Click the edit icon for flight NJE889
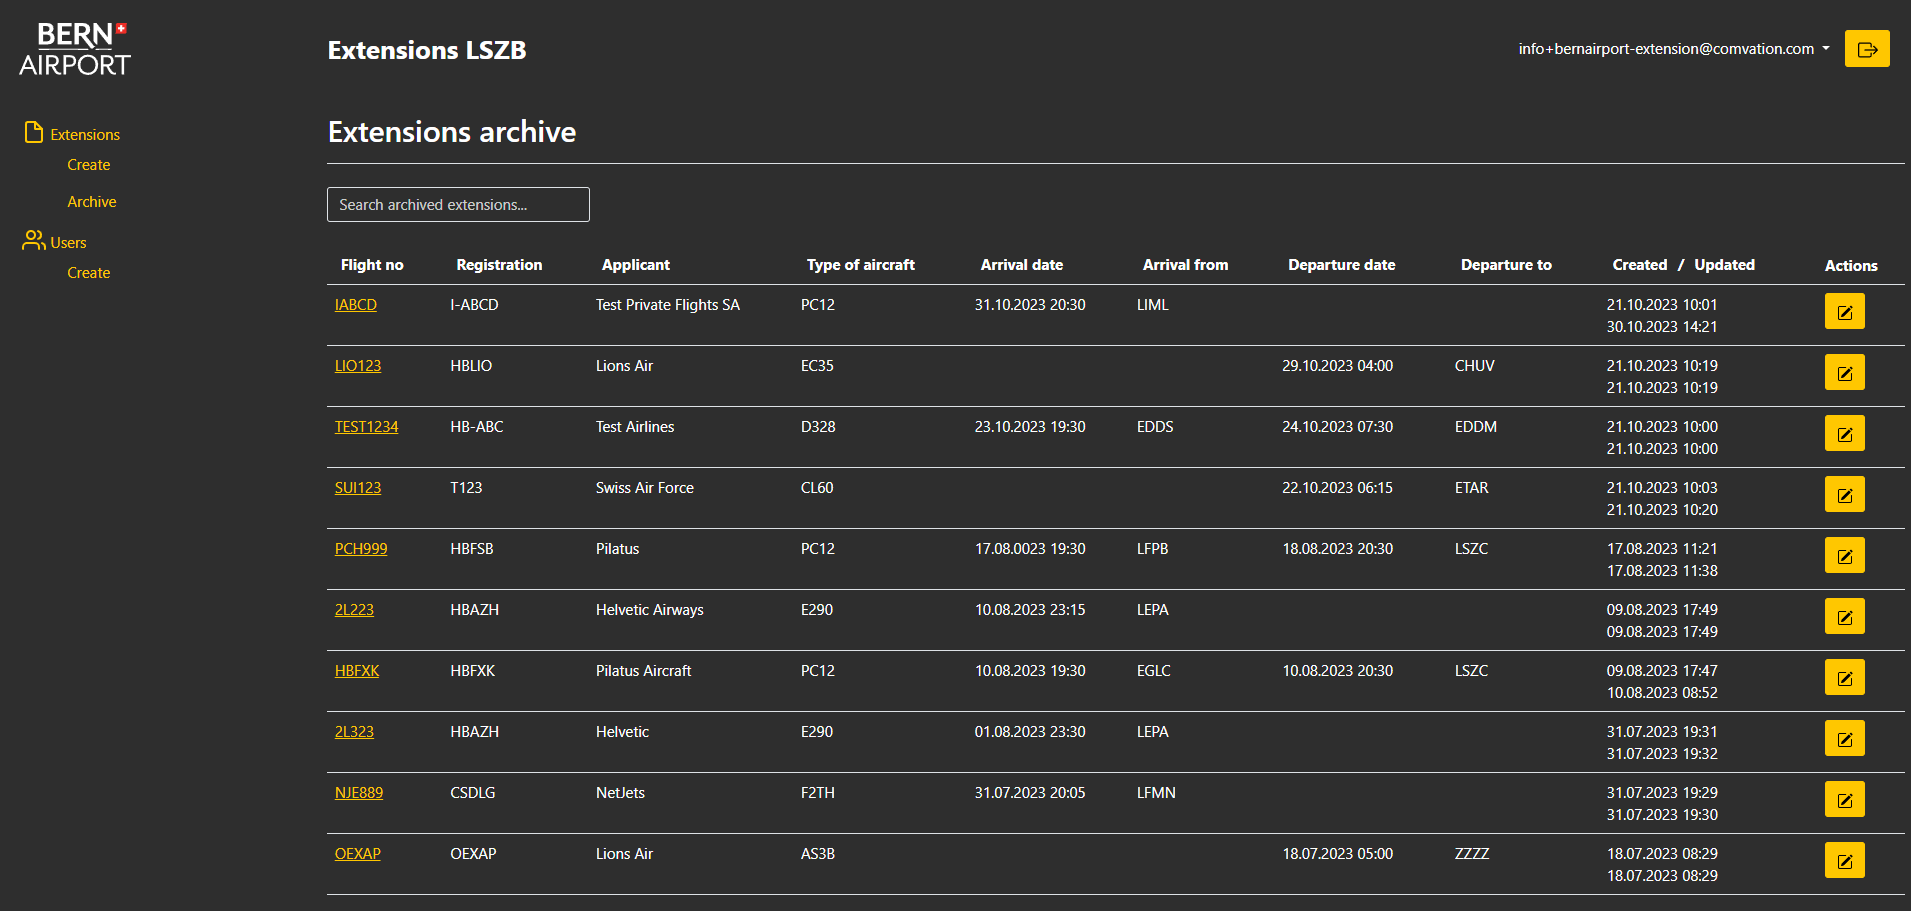 (1845, 799)
